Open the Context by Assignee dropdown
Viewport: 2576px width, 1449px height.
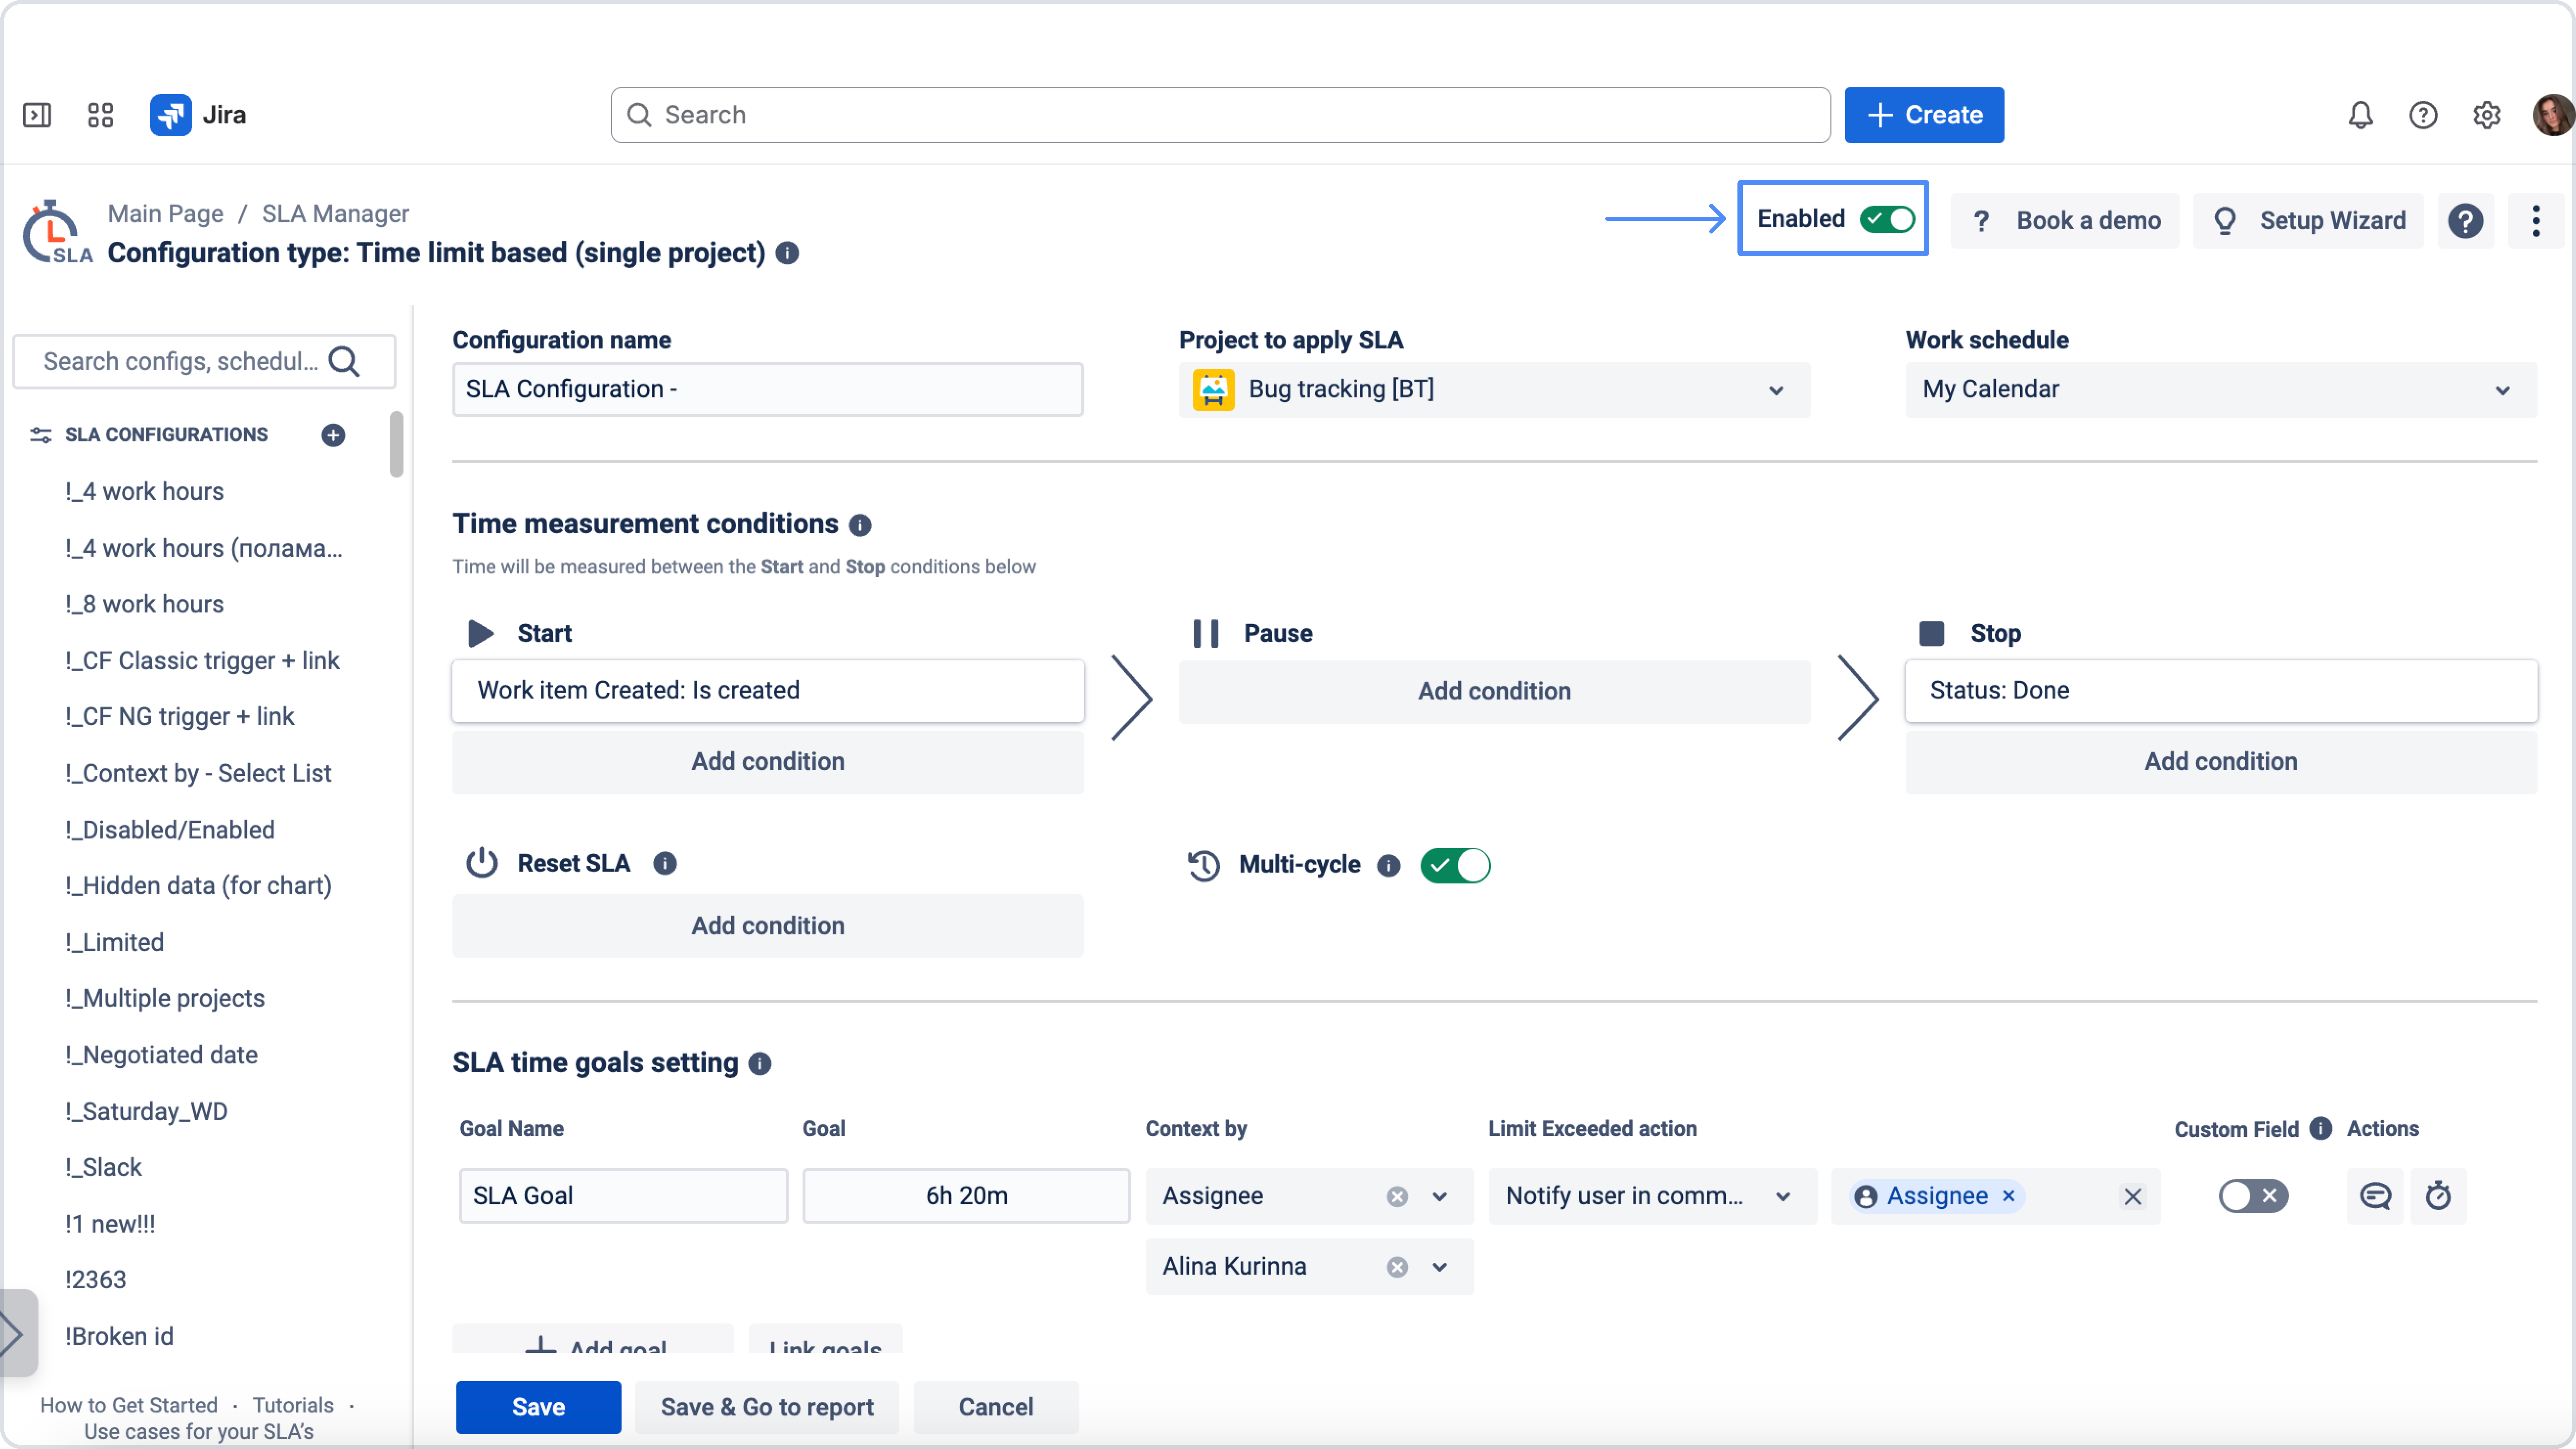(1440, 1197)
